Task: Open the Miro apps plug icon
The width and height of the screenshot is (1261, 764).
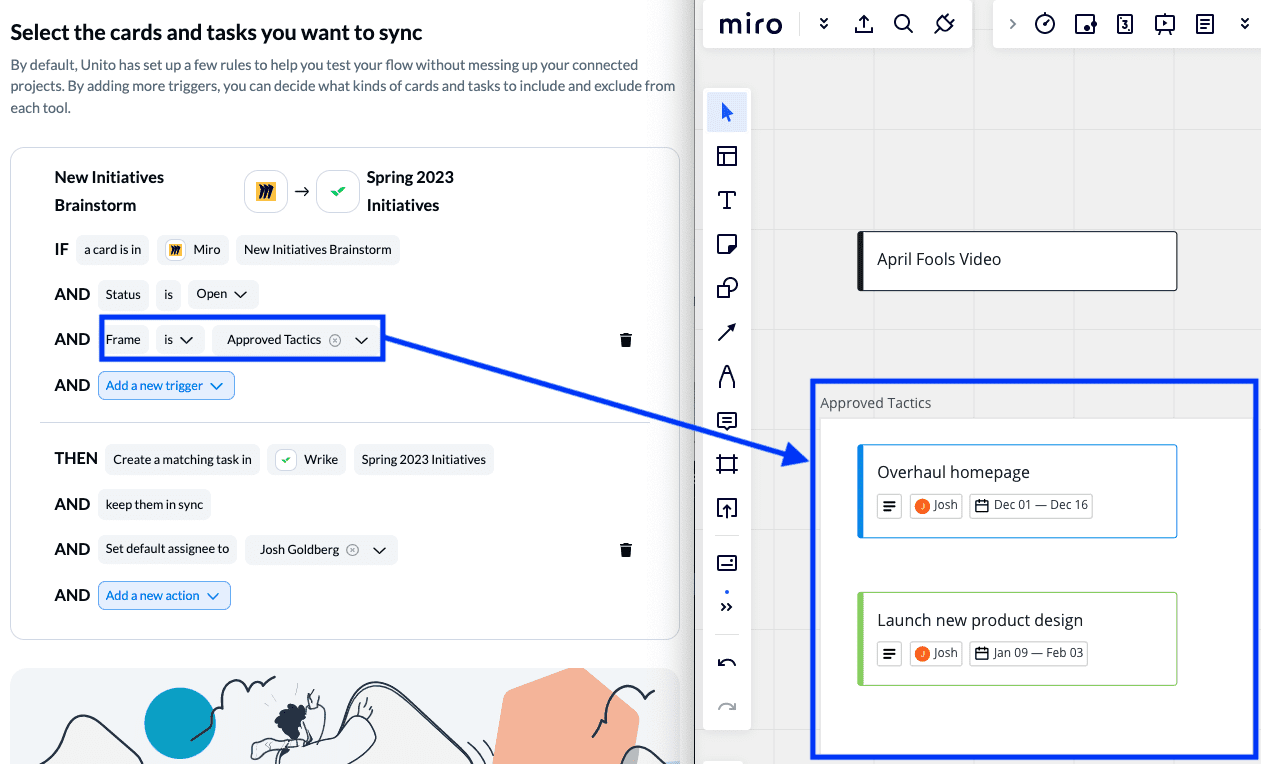Action: (944, 24)
